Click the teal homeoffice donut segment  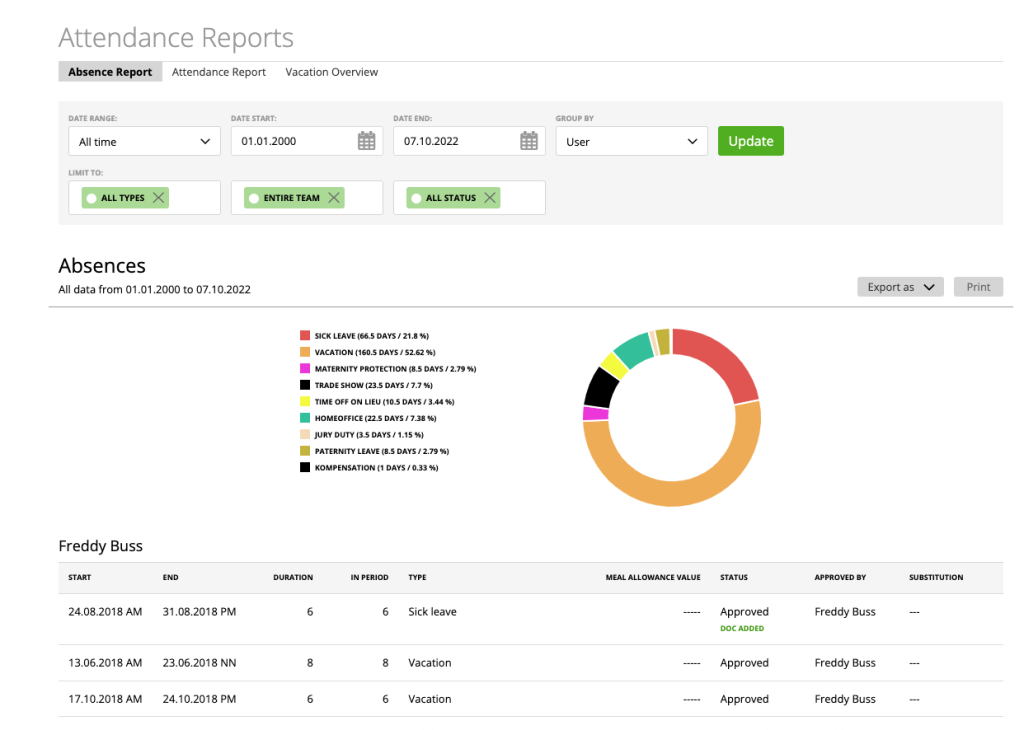point(635,349)
